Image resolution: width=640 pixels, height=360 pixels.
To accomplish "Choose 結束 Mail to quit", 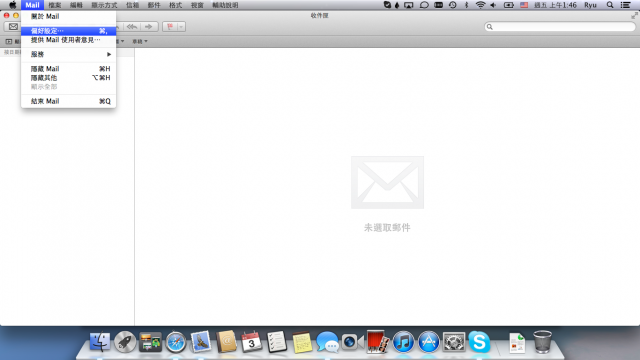I will [69, 101].
